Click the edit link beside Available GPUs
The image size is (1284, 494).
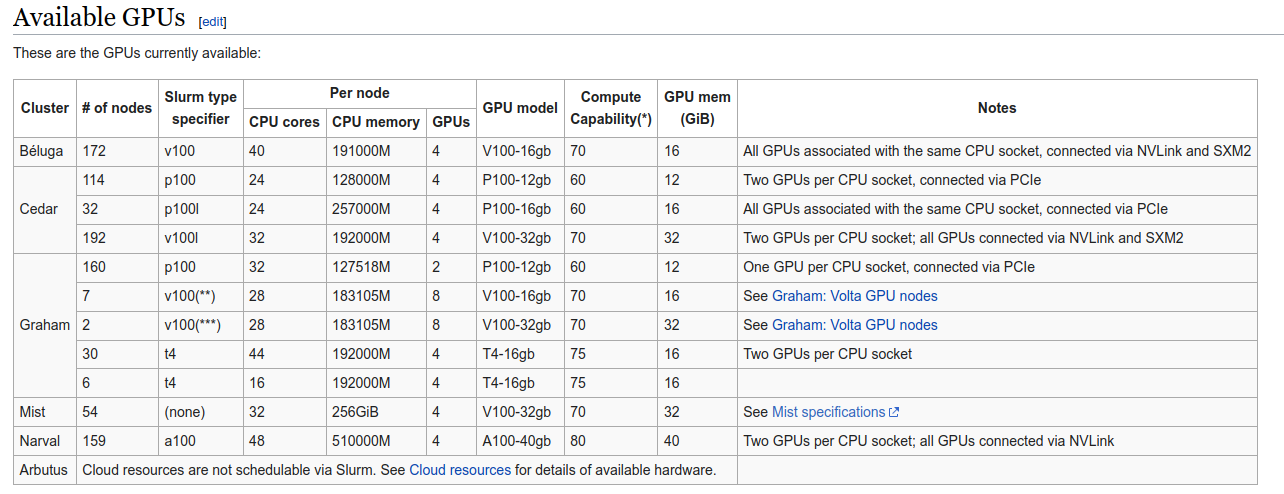click(212, 21)
